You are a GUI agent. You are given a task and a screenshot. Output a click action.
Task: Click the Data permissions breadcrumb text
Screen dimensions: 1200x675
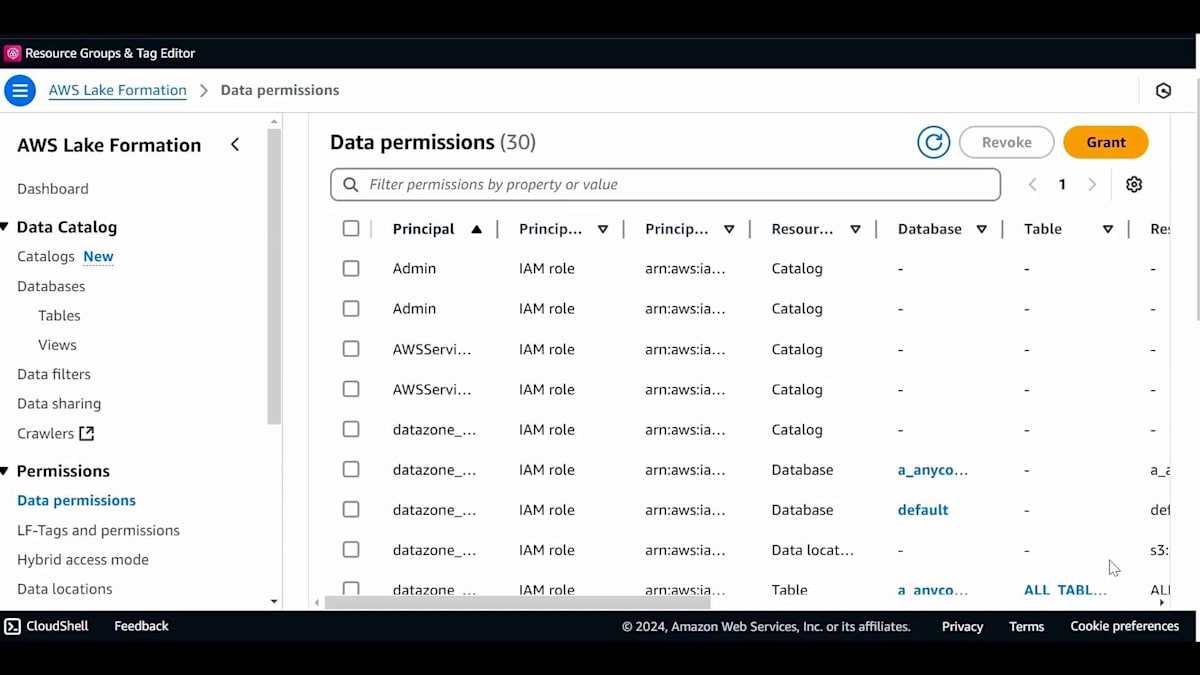280,90
